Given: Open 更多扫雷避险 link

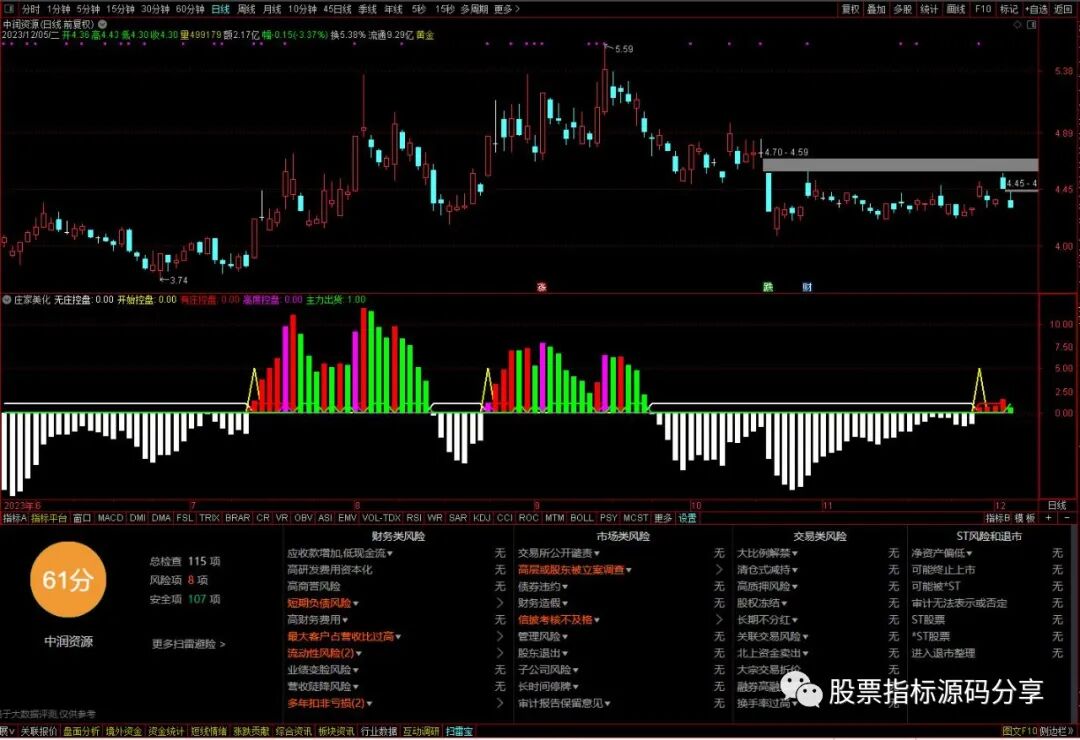Looking at the screenshot, I should tap(188, 644).
